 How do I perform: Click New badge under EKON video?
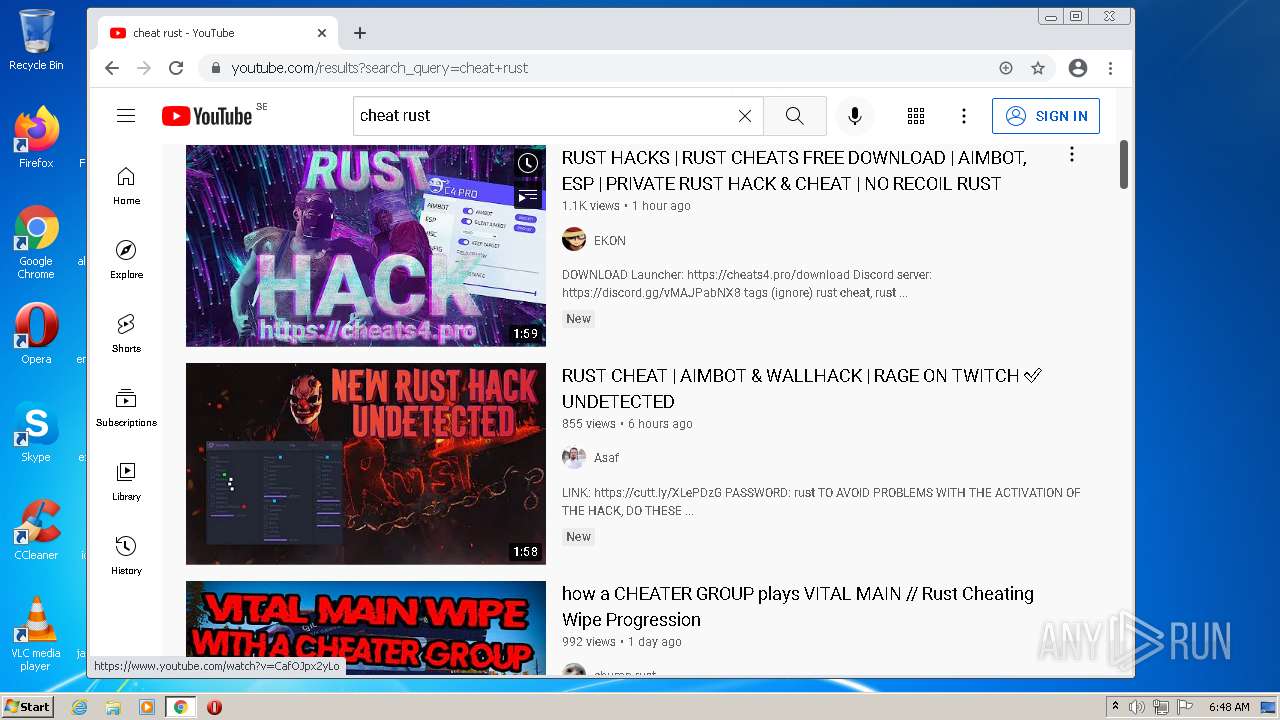pos(579,319)
